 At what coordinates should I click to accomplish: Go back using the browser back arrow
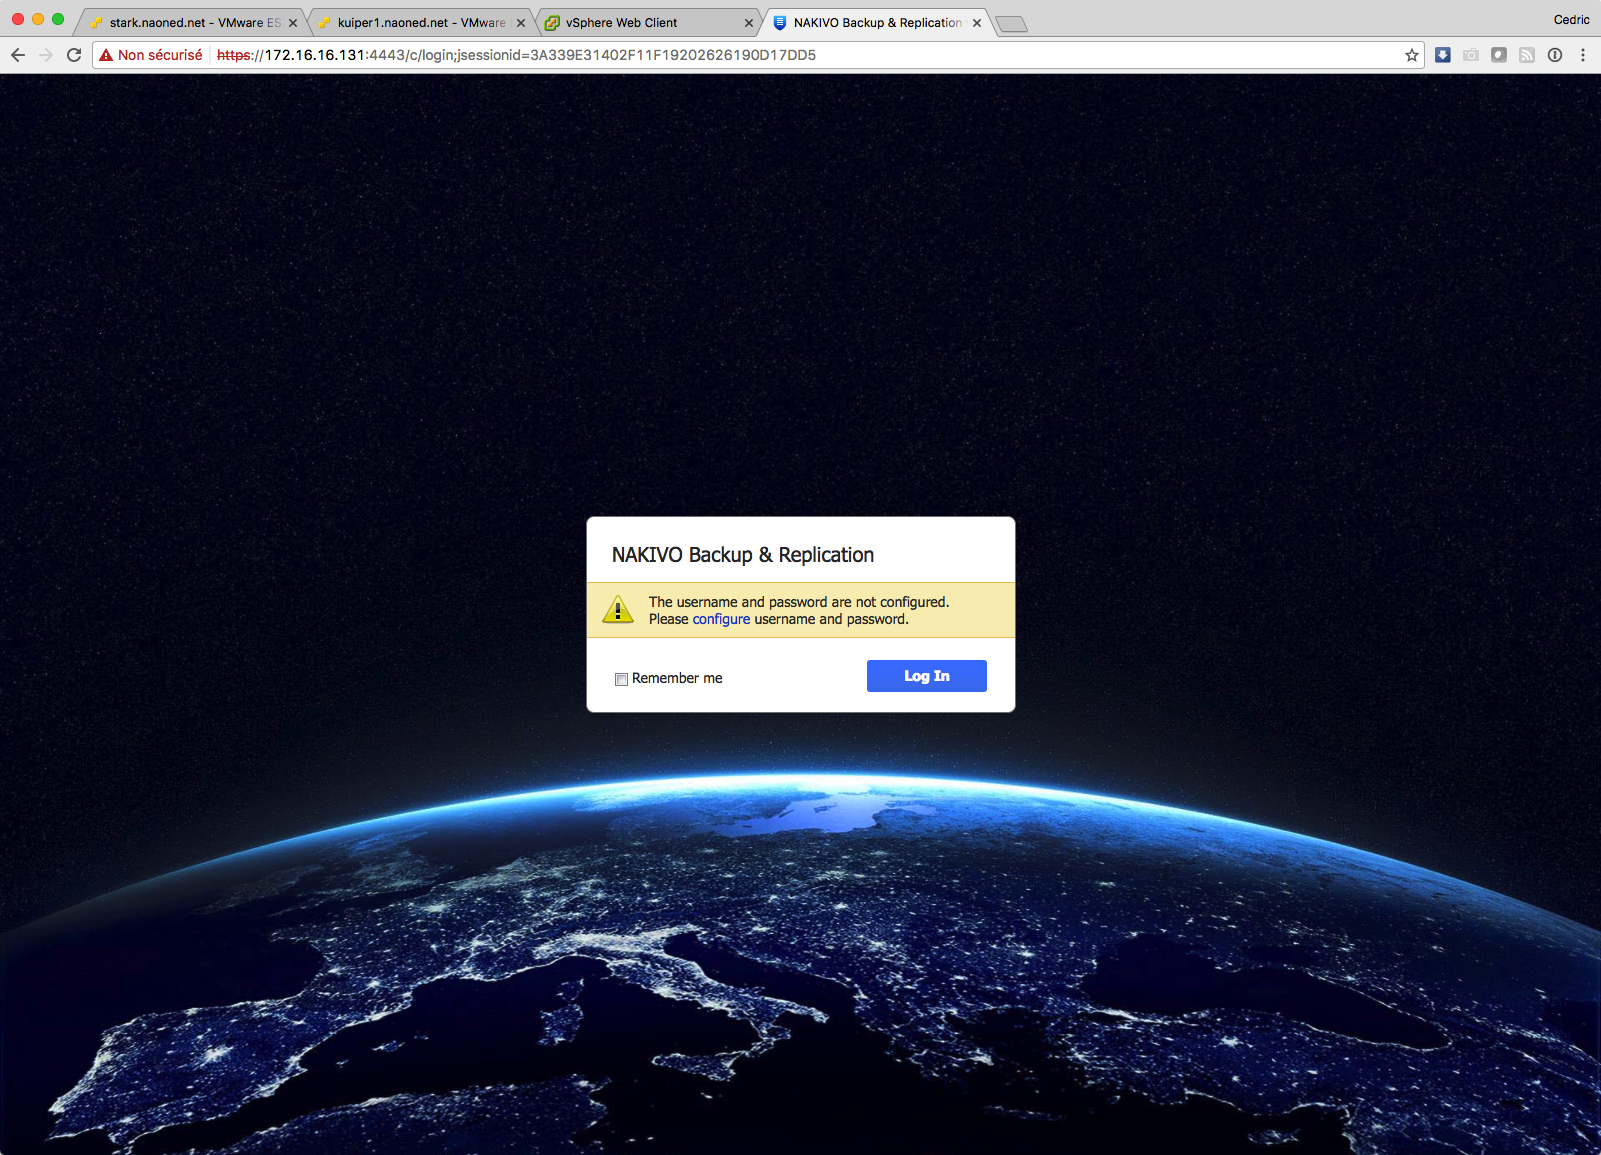click(x=18, y=55)
